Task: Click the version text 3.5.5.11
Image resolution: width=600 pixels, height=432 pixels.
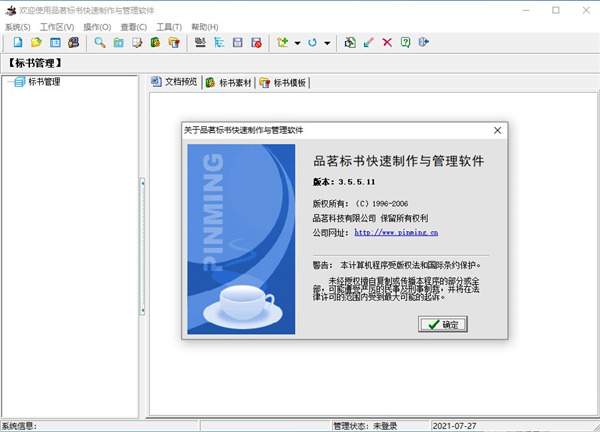Action: [x=356, y=182]
